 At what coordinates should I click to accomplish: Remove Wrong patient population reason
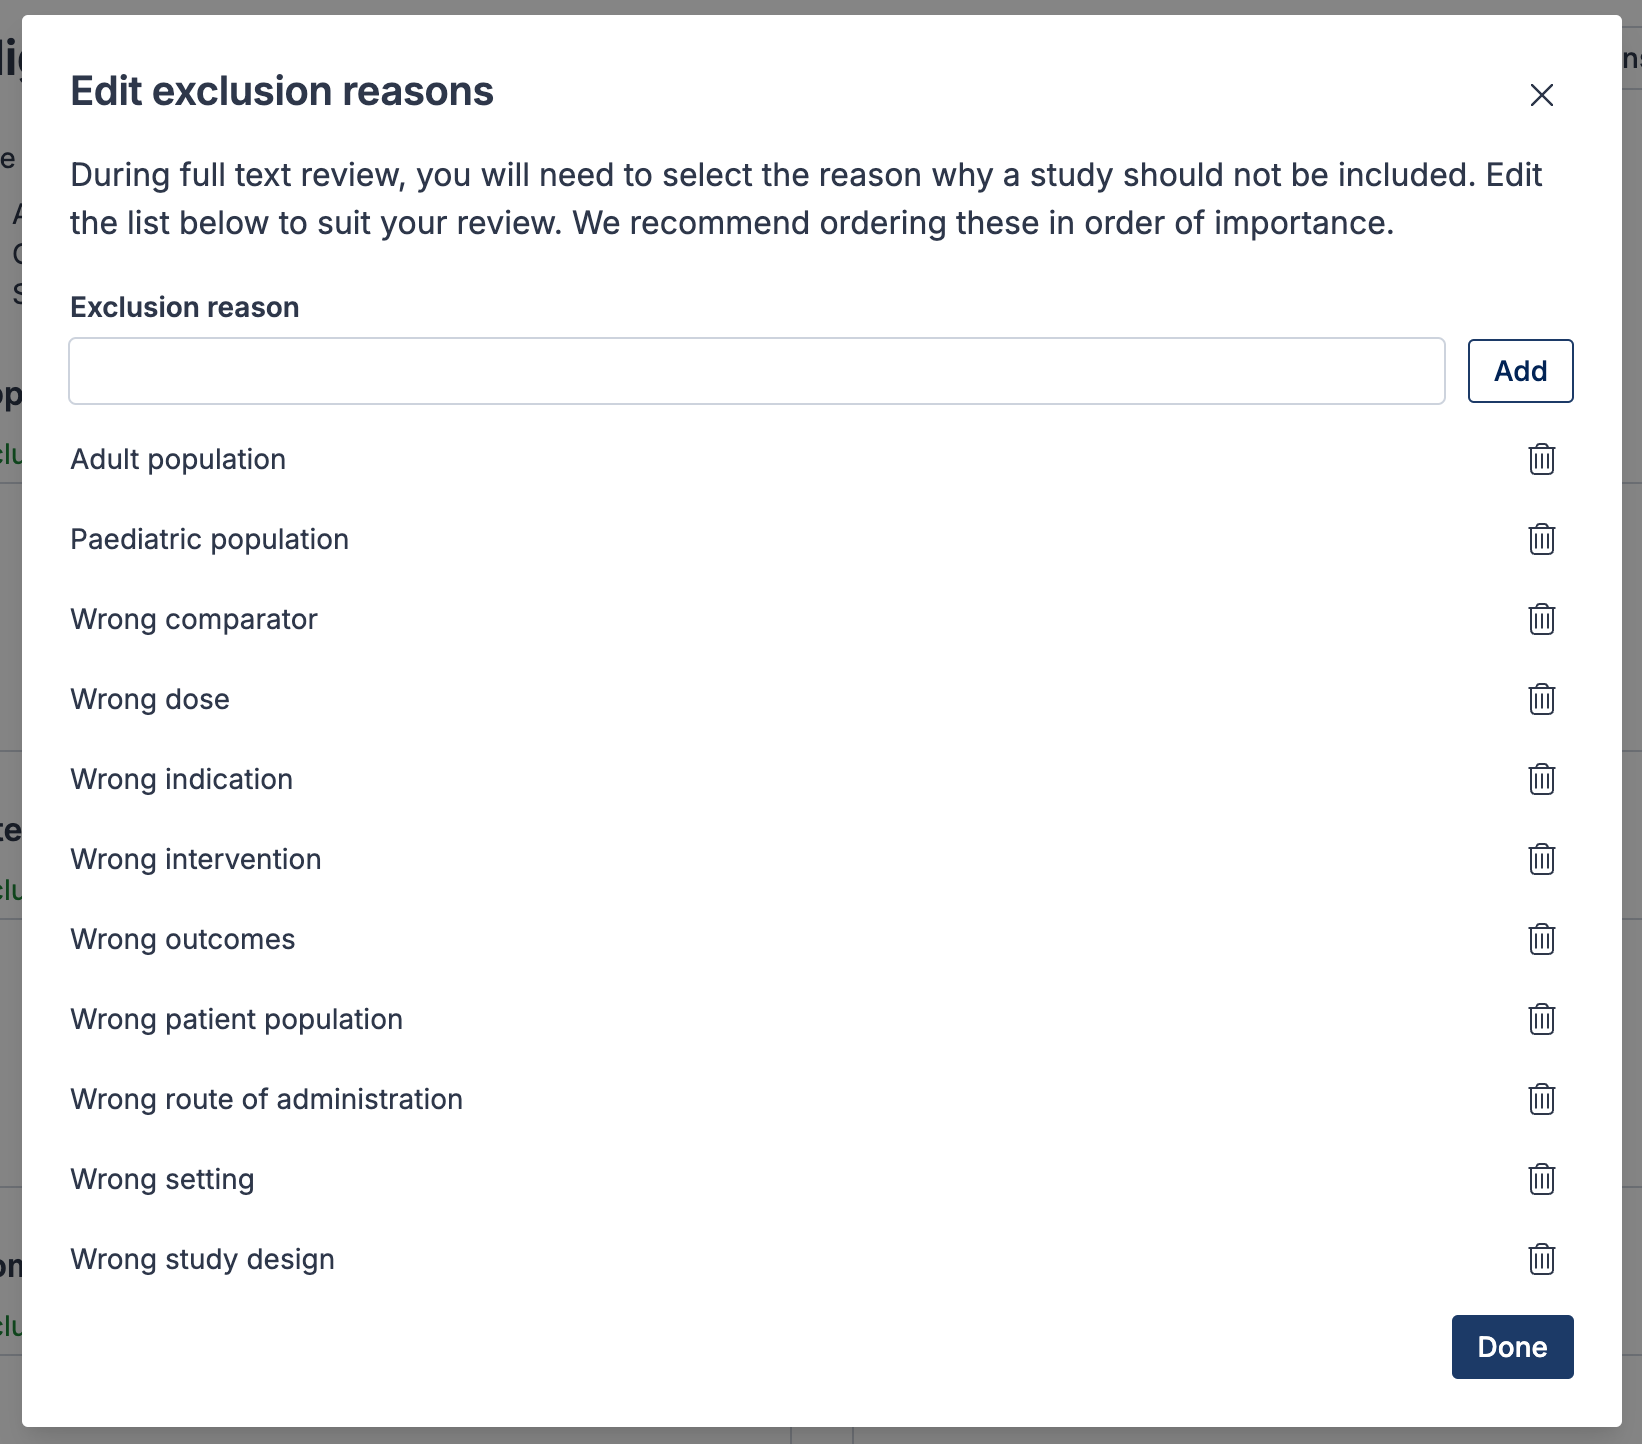click(1541, 1019)
